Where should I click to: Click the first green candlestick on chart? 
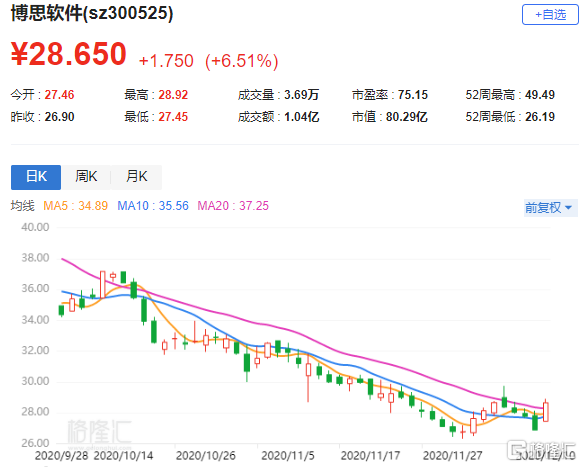tap(62, 311)
